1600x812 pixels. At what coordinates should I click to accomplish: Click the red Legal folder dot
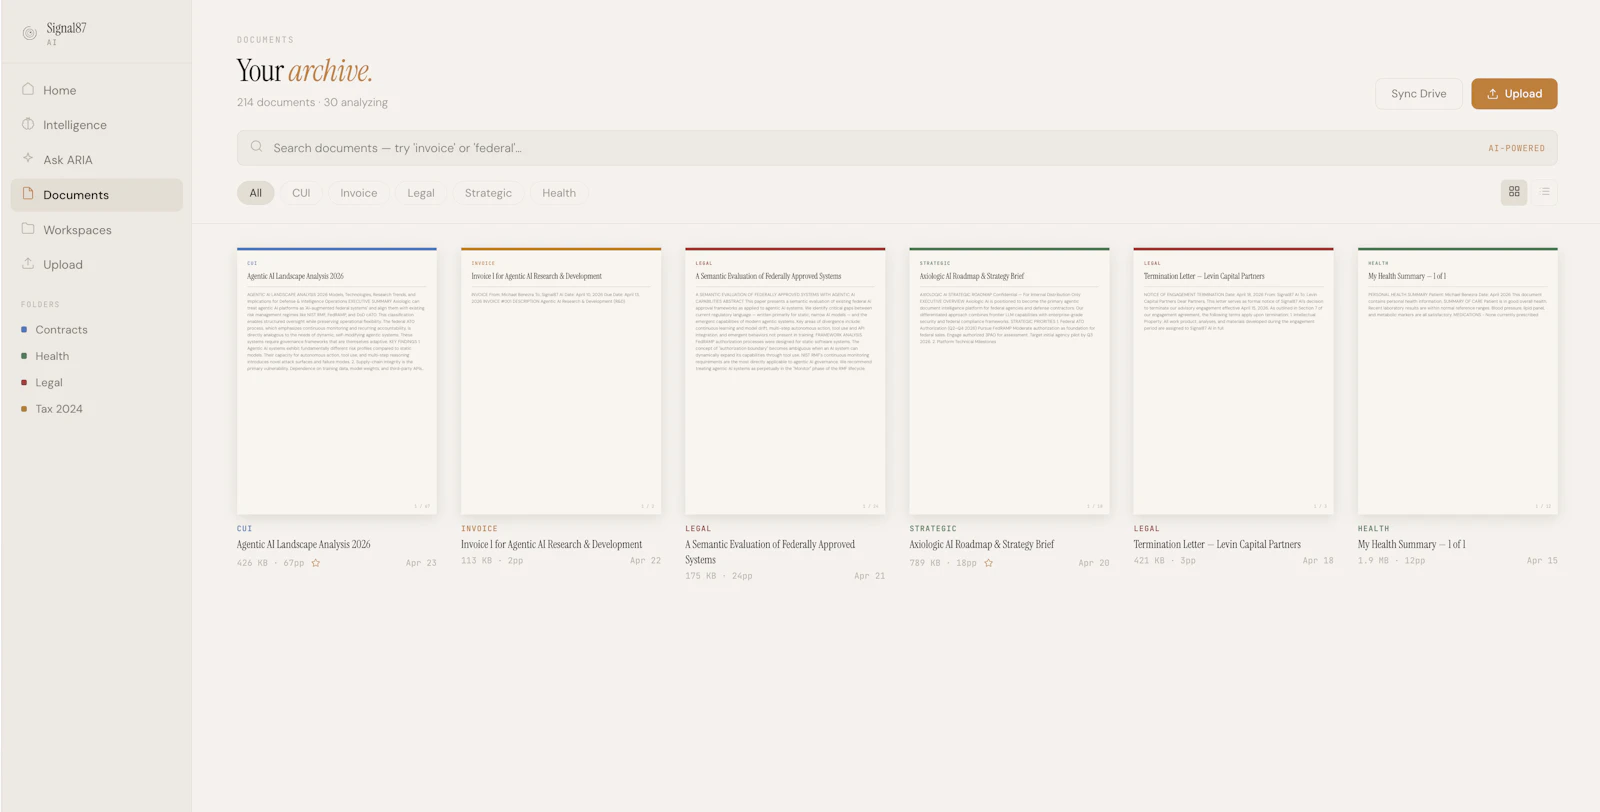pos(24,382)
